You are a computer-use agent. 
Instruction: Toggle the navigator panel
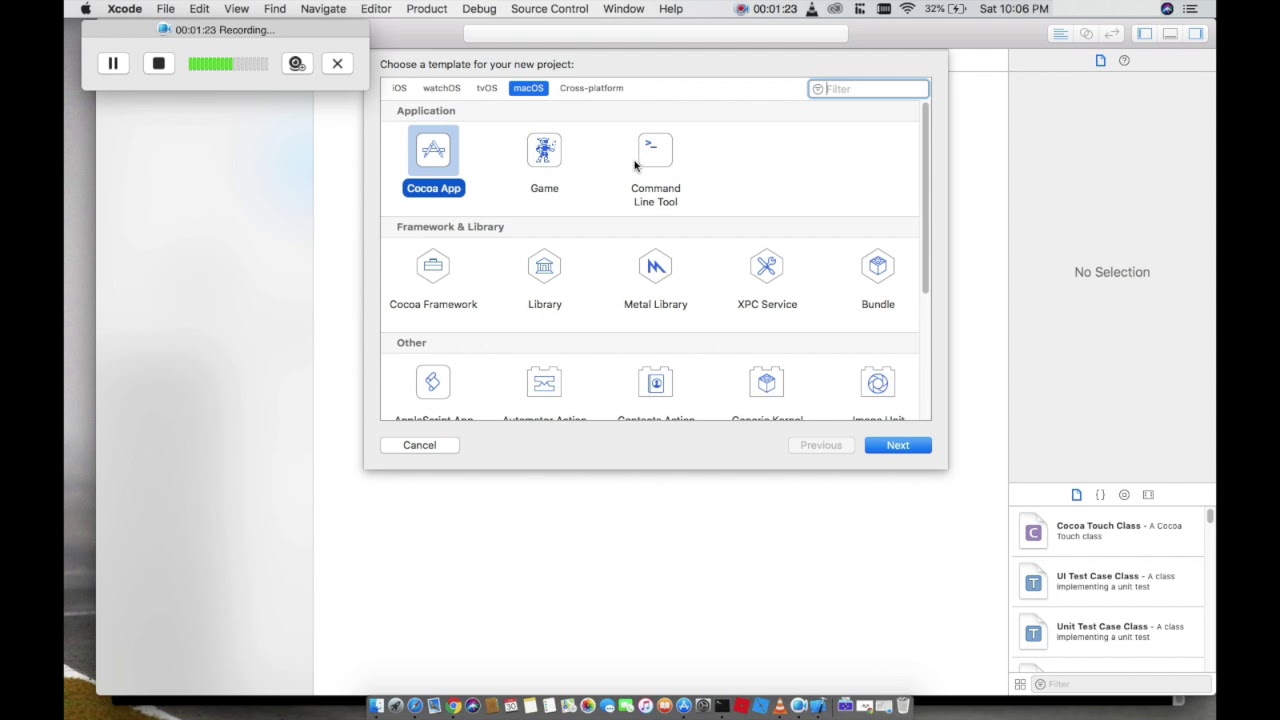tap(1144, 34)
